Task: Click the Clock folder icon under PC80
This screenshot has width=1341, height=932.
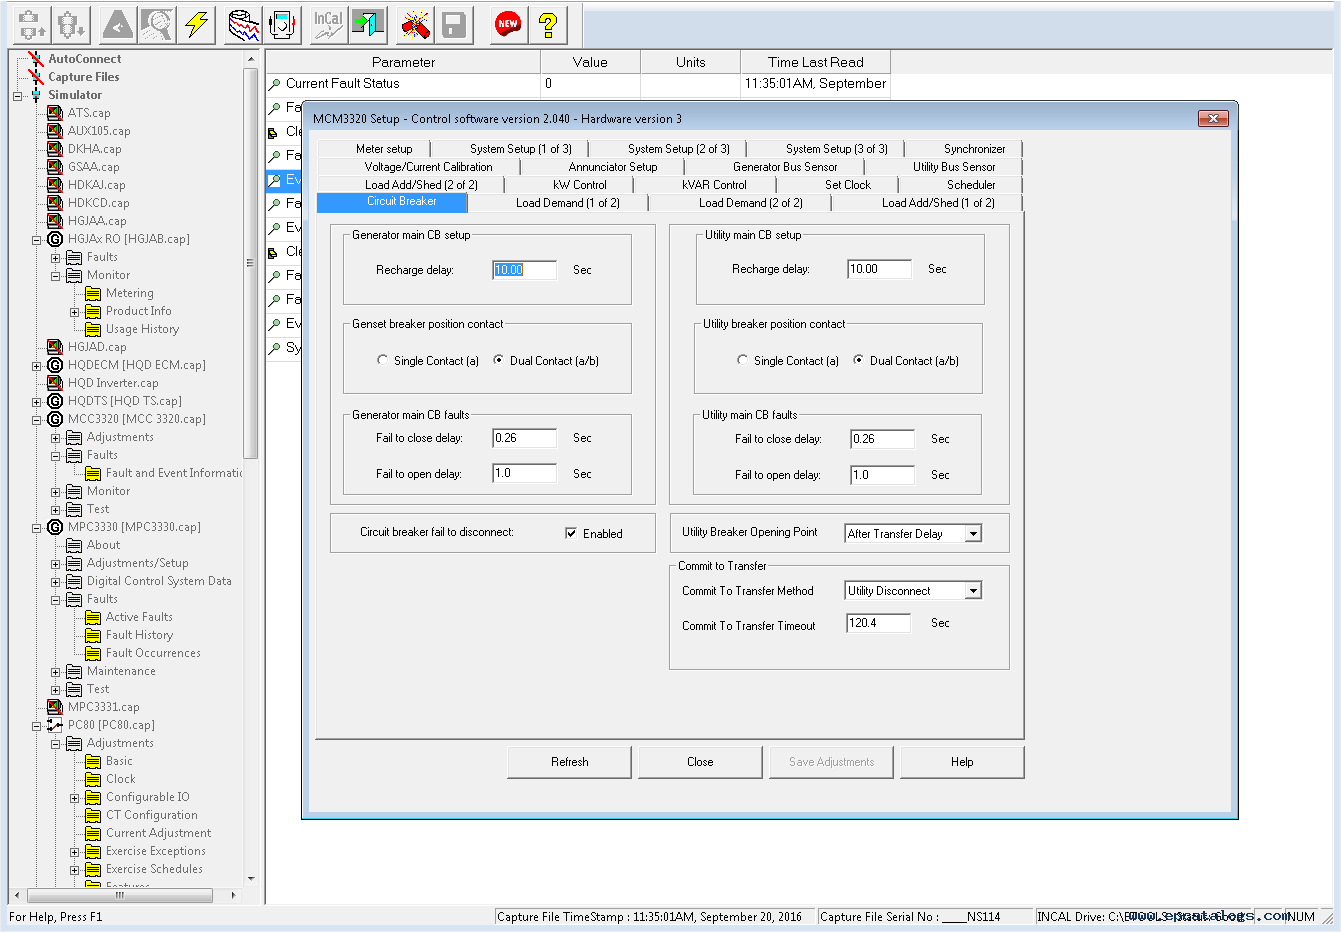Action: (x=93, y=779)
